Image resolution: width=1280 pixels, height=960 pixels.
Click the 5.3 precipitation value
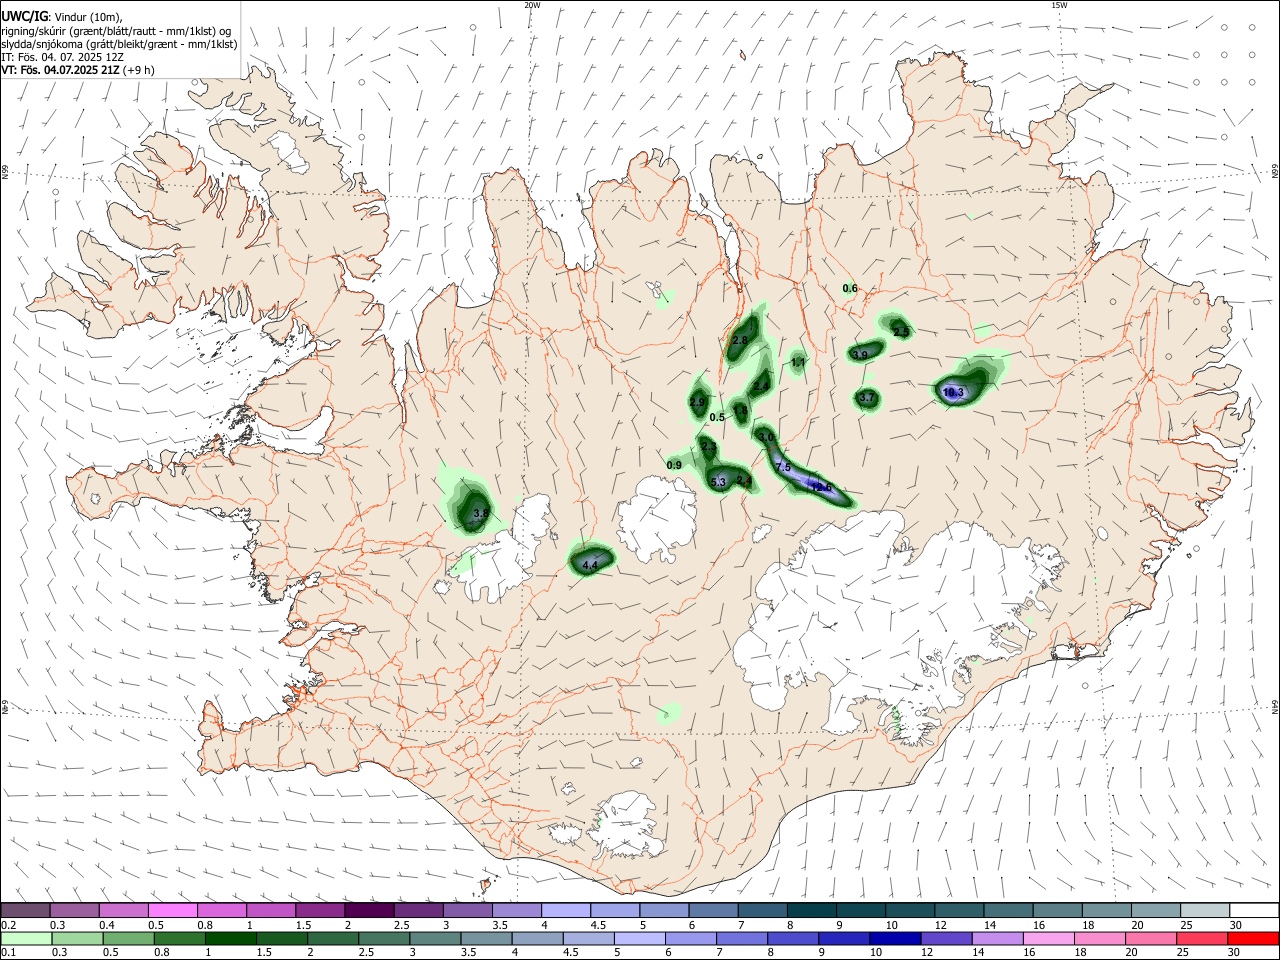pyautogui.click(x=718, y=483)
